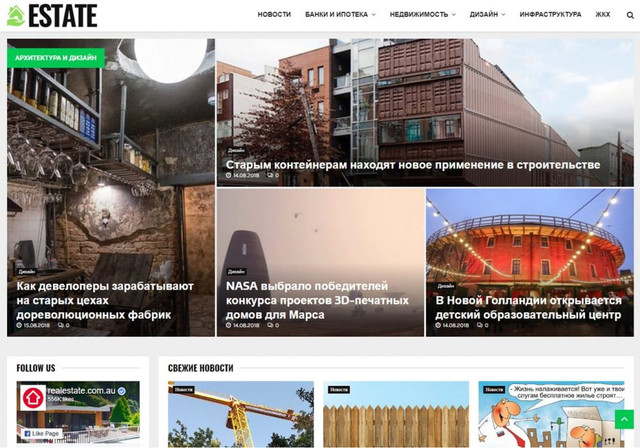The width and height of the screenshot is (640, 448).
Task: Open article about old containers in construction
Action: click(412, 164)
